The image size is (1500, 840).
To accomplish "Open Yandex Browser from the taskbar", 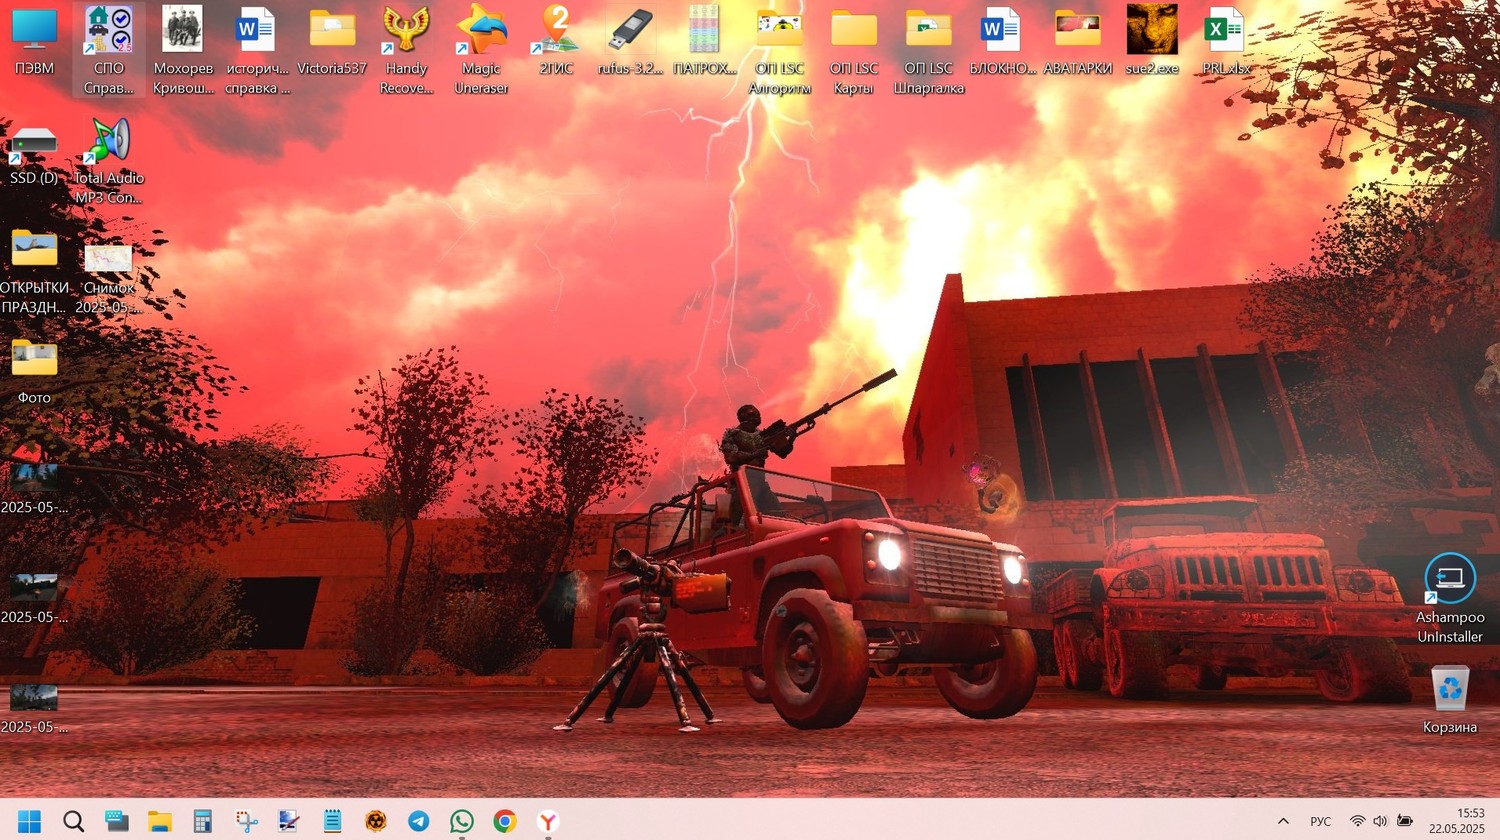I will click(x=548, y=821).
